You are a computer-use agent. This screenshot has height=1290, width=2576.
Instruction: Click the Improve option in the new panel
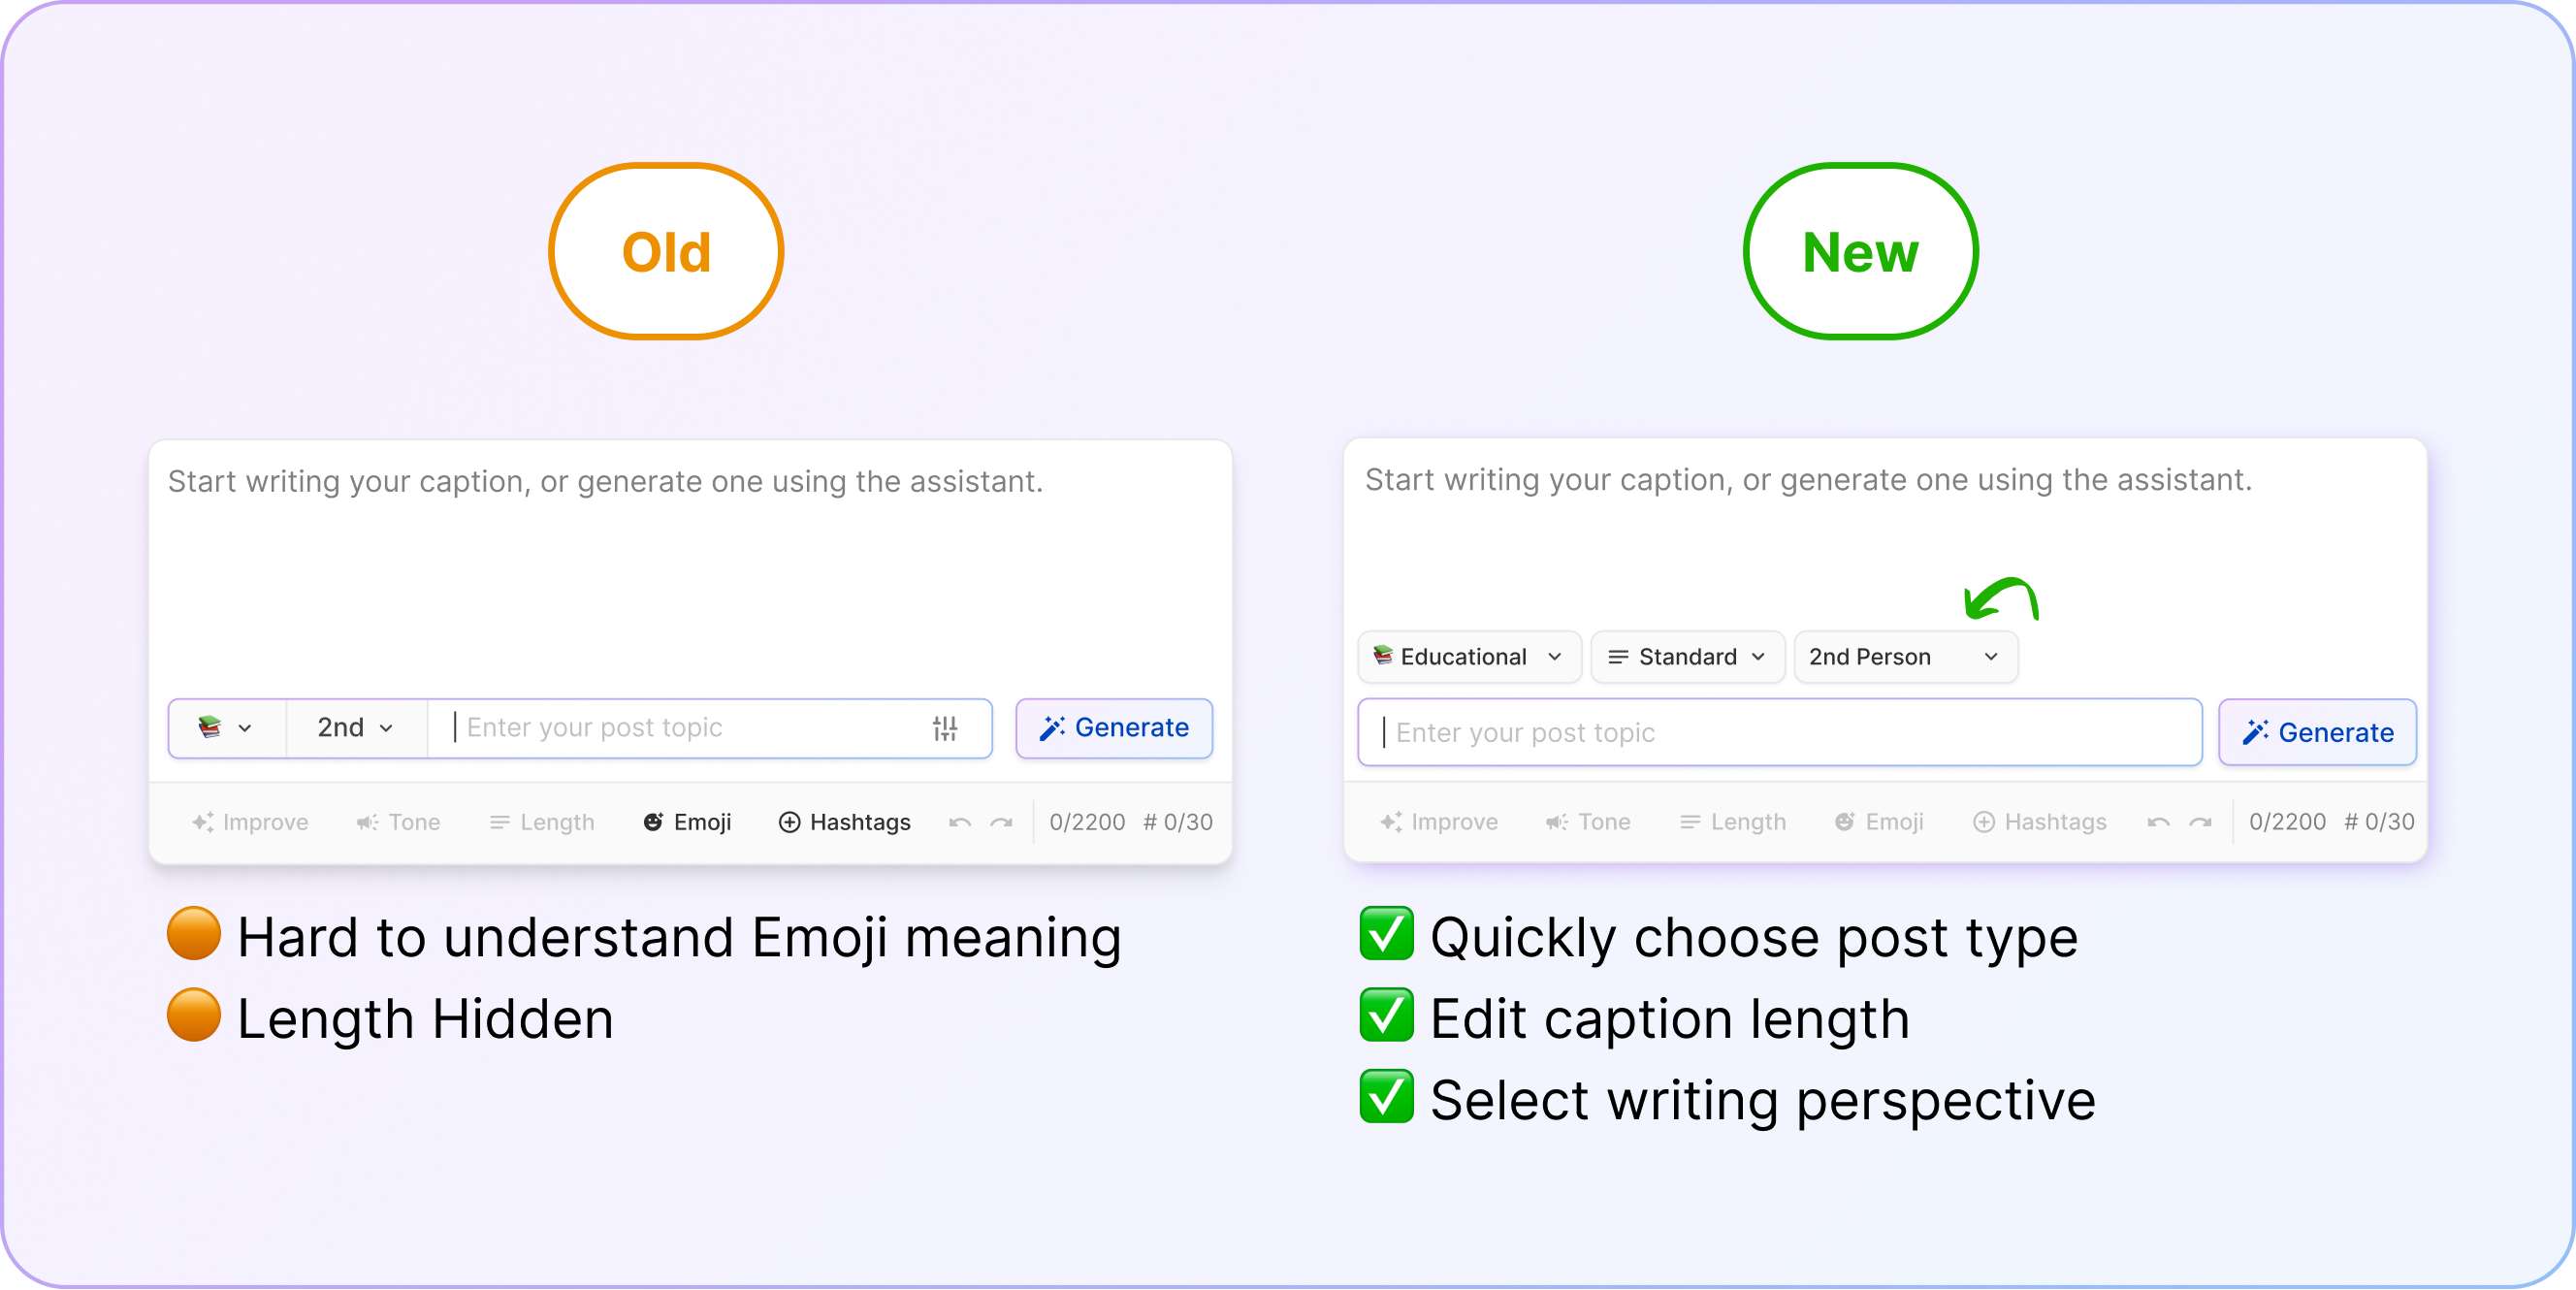coord(1439,822)
